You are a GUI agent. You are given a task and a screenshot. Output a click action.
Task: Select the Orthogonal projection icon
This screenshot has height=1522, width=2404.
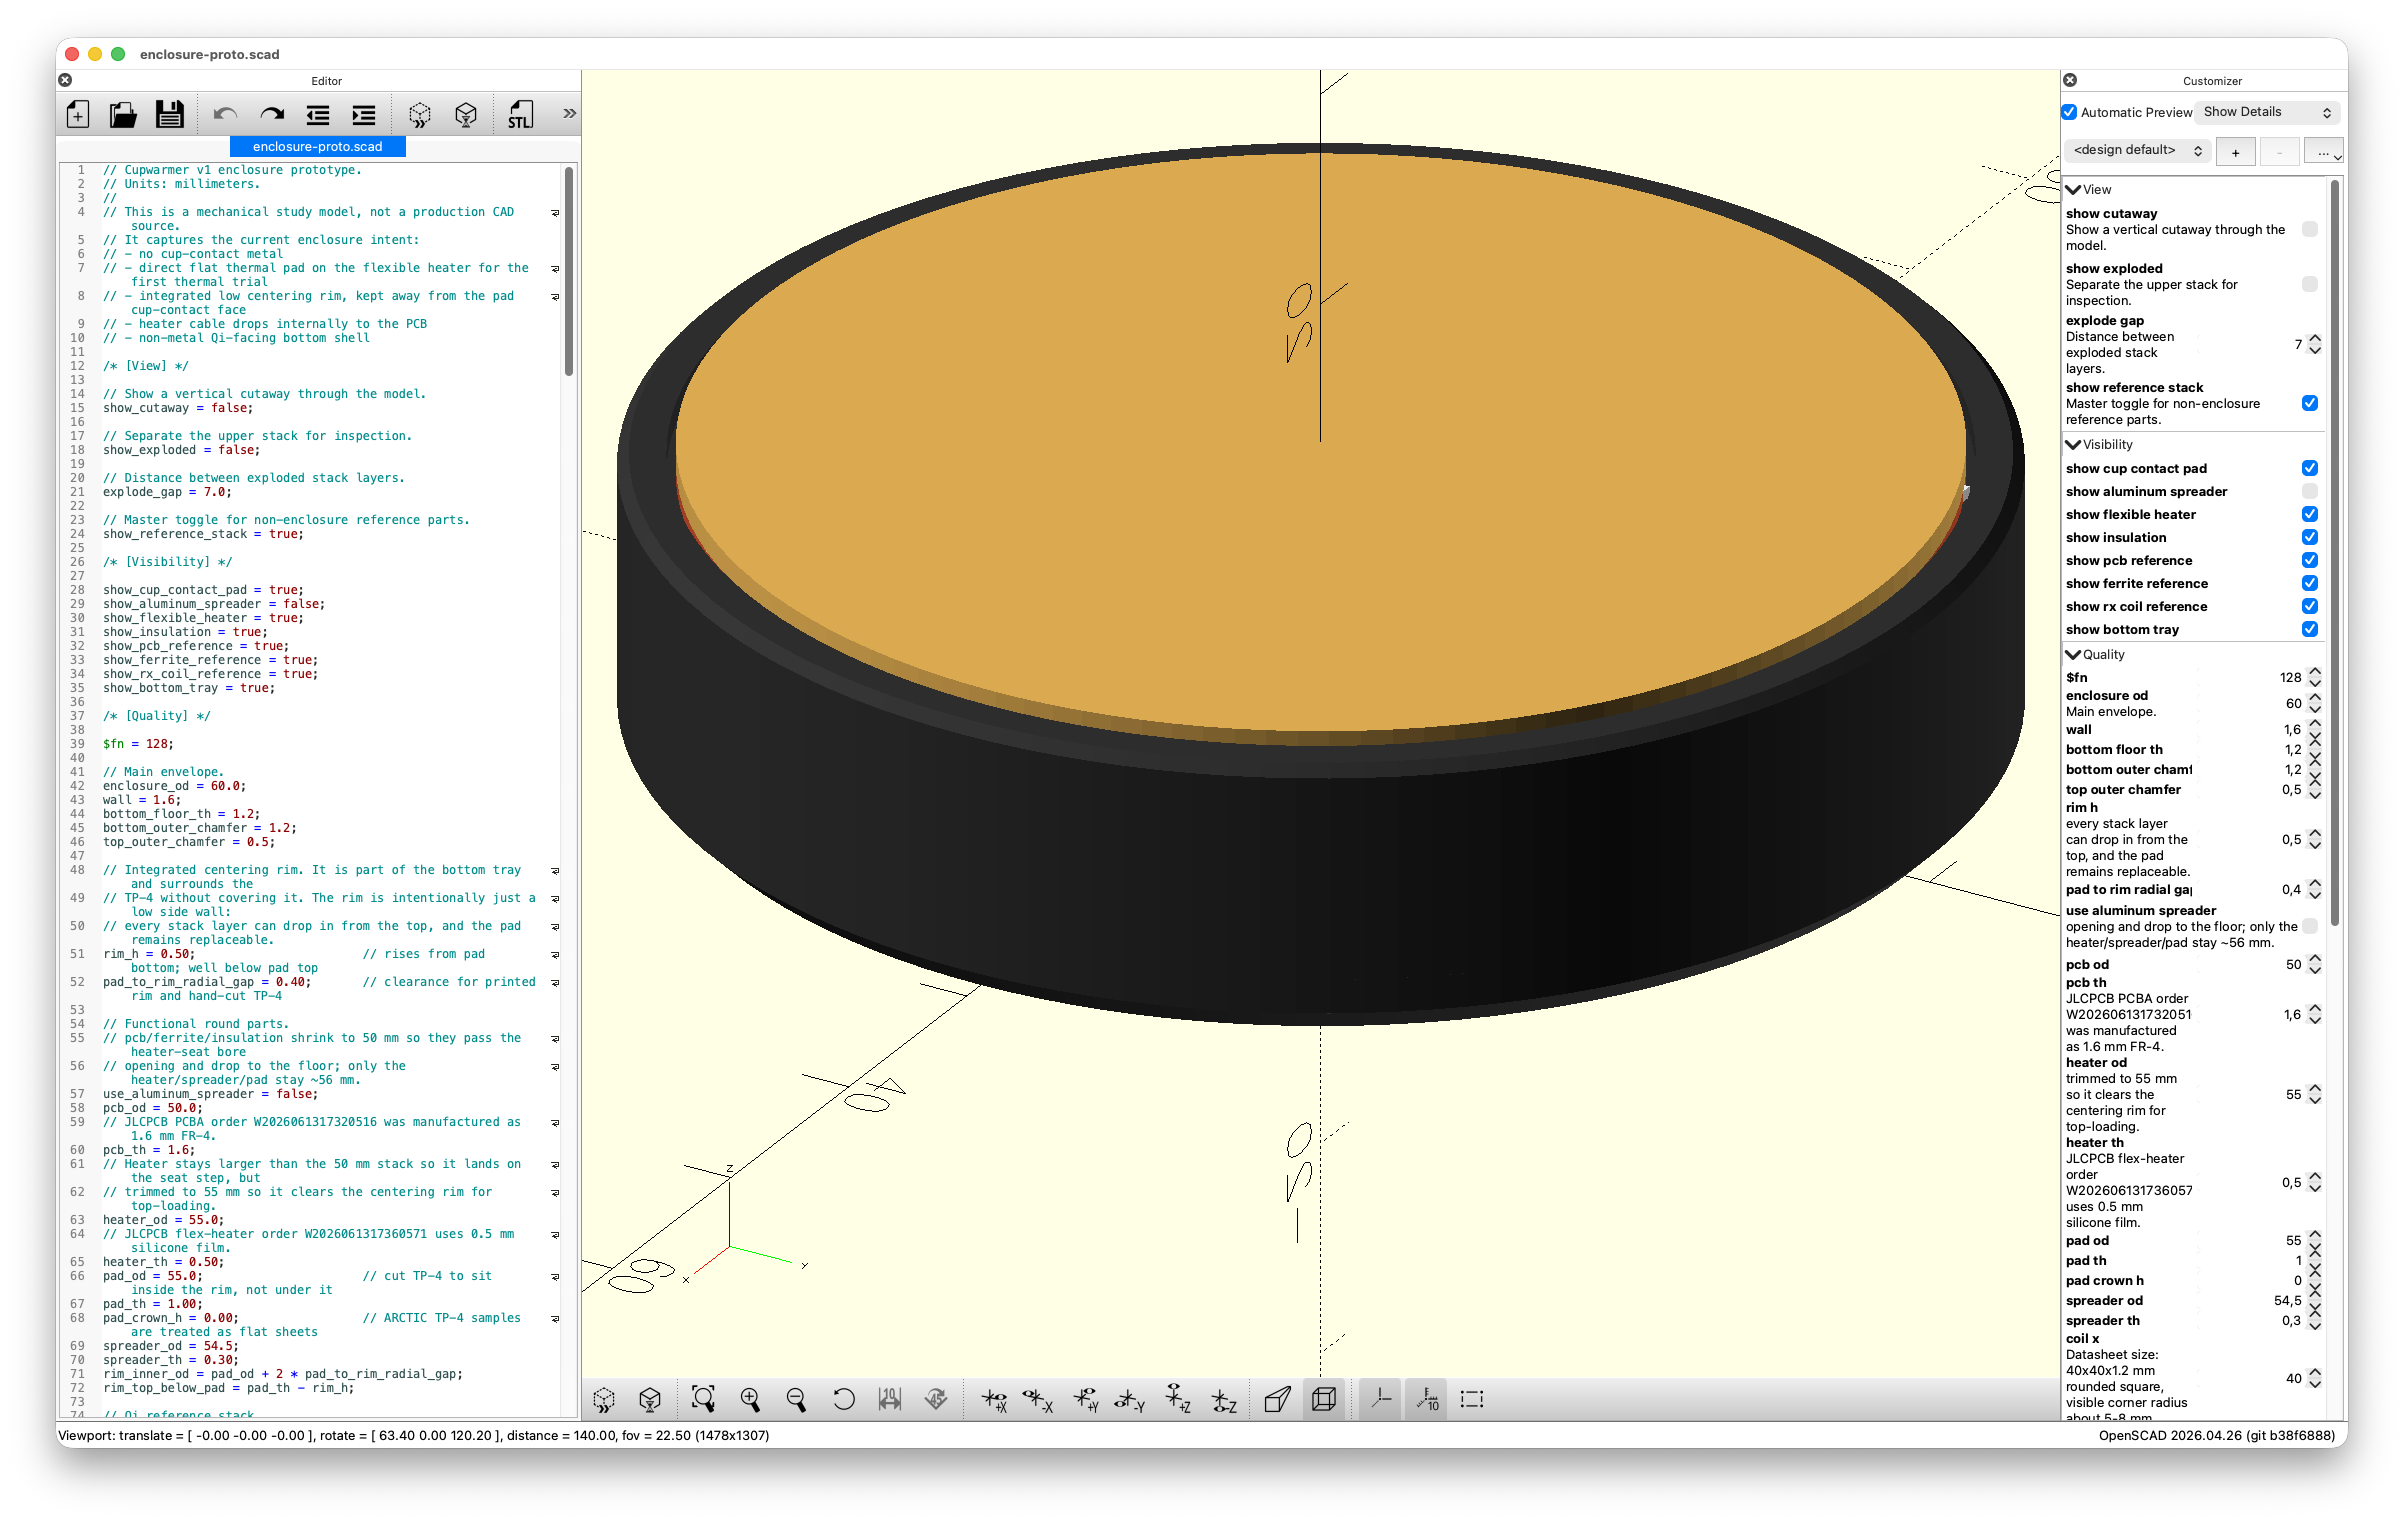point(1324,1399)
